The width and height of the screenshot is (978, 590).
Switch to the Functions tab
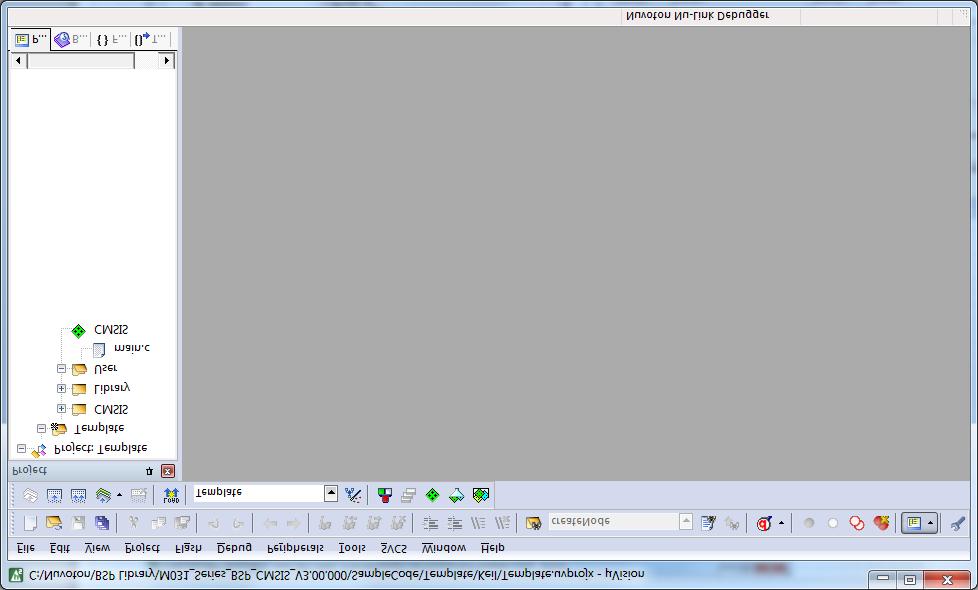click(110, 40)
